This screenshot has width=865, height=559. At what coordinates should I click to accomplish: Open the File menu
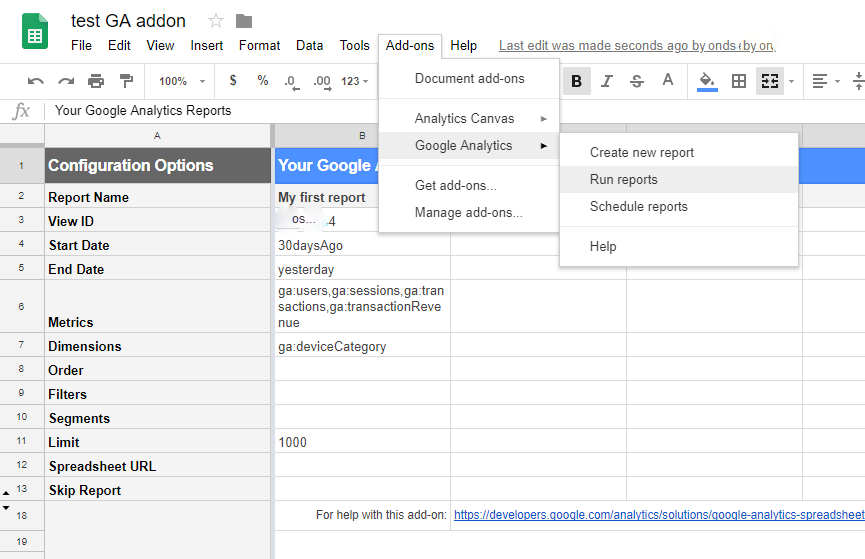click(81, 46)
